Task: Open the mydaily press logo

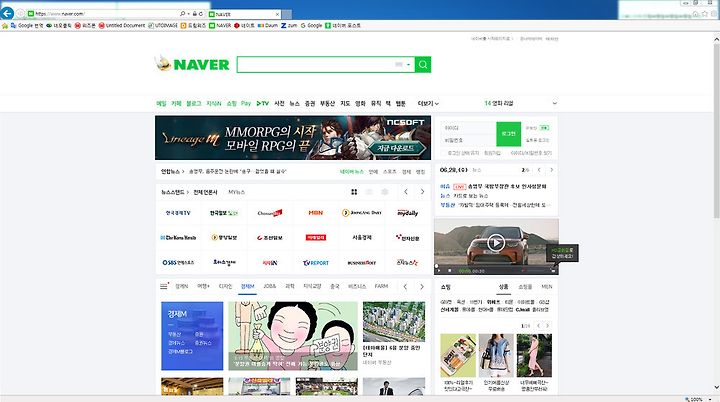Action: 407,213
